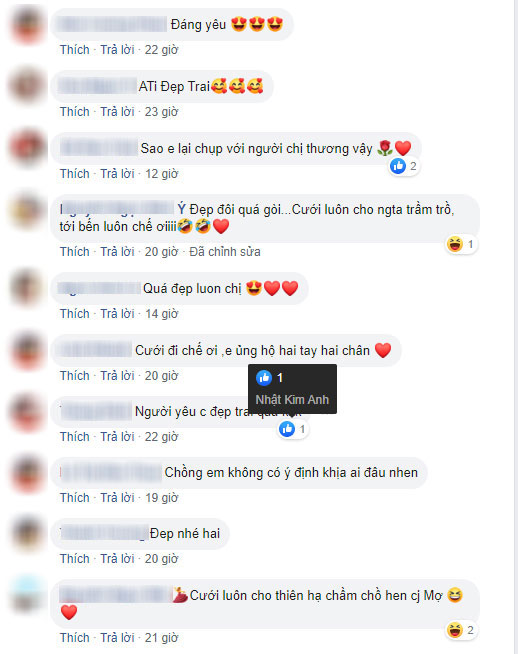518x654 pixels.
Task: Click like reaction count on 'Sao e lại chụp' comment
Action: tap(404, 166)
